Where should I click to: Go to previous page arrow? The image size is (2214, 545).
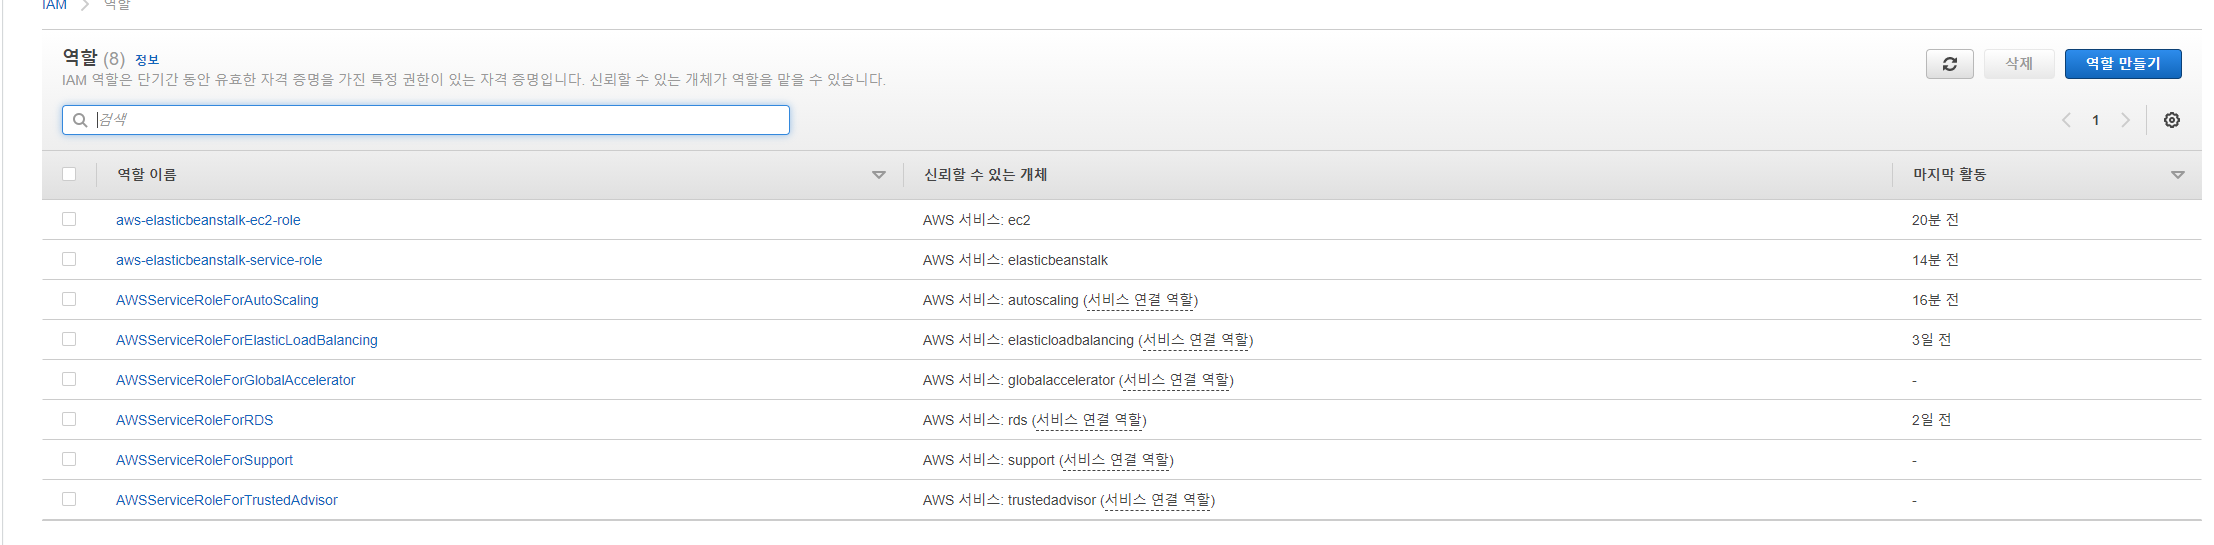tap(2066, 120)
